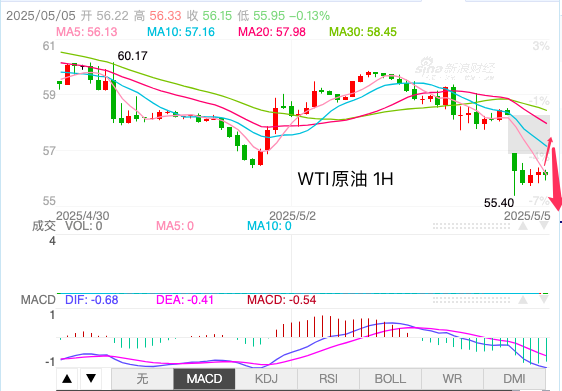Click the MA30 legend label above the chart

[x=363, y=32]
